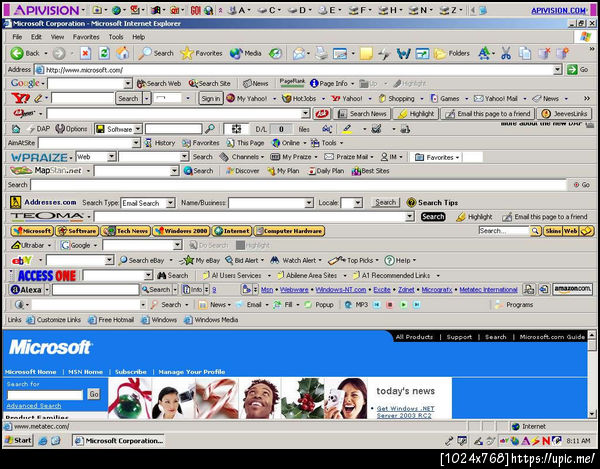
Task: Open the Folders toolbar button
Action: 452,53
